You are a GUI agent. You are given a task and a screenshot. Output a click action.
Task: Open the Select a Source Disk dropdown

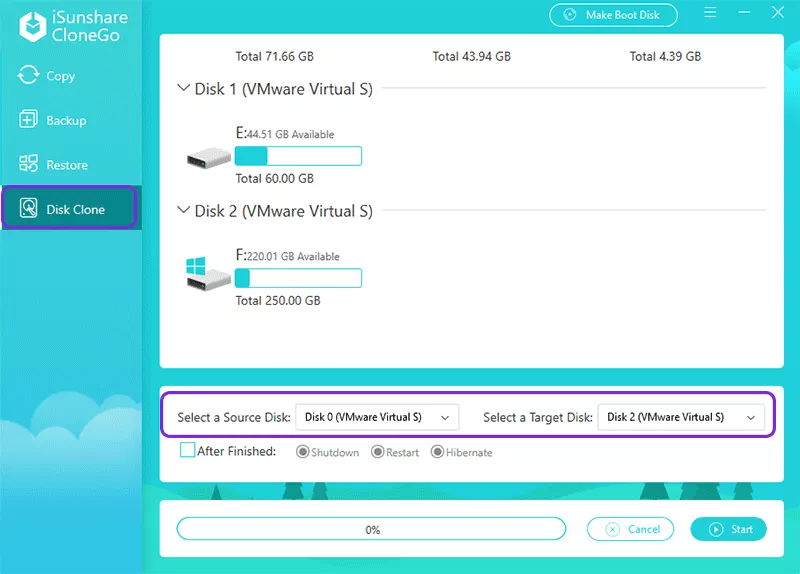click(x=377, y=417)
